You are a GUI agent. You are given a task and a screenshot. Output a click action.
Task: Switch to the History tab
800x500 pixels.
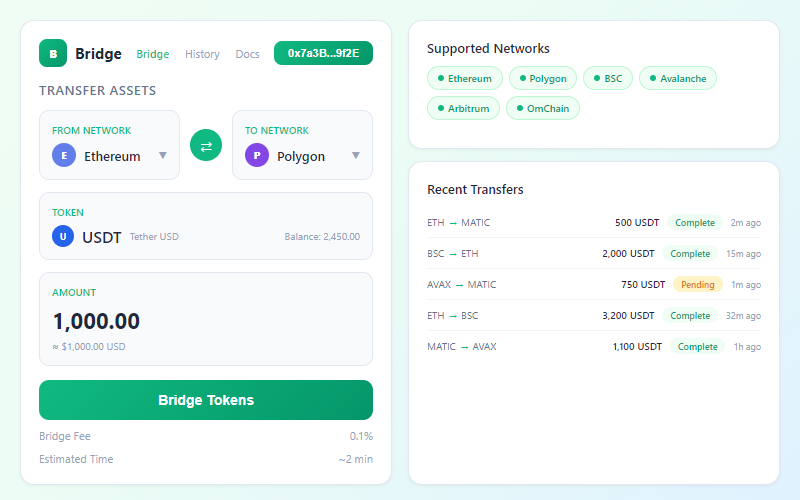(202, 54)
